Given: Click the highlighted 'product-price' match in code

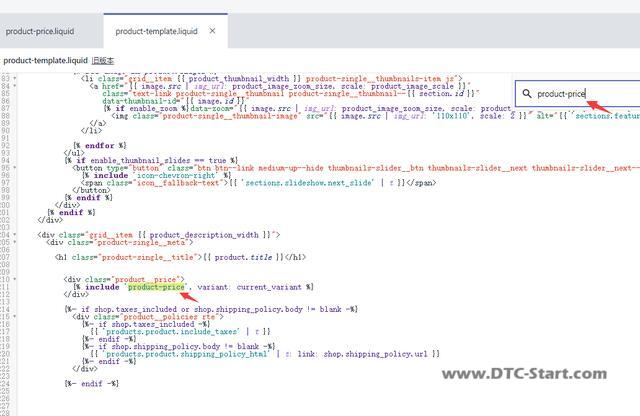Looking at the screenshot, I should (156, 287).
